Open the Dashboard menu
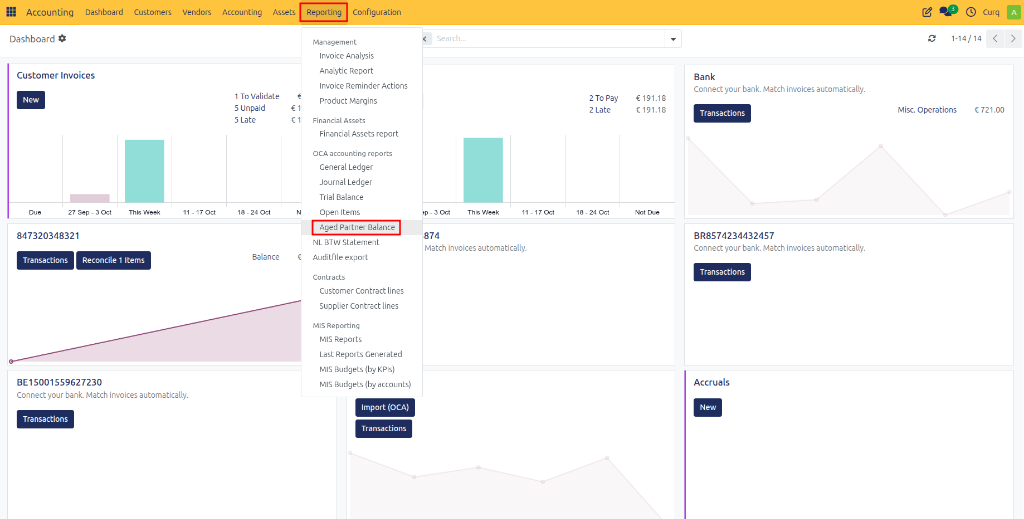The width and height of the screenshot is (1024, 519). click(x=104, y=12)
